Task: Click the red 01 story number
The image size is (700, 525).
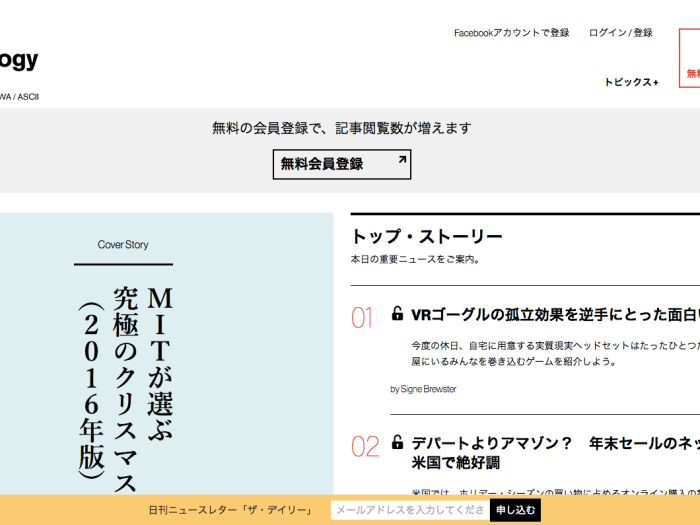Action: [362, 318]
